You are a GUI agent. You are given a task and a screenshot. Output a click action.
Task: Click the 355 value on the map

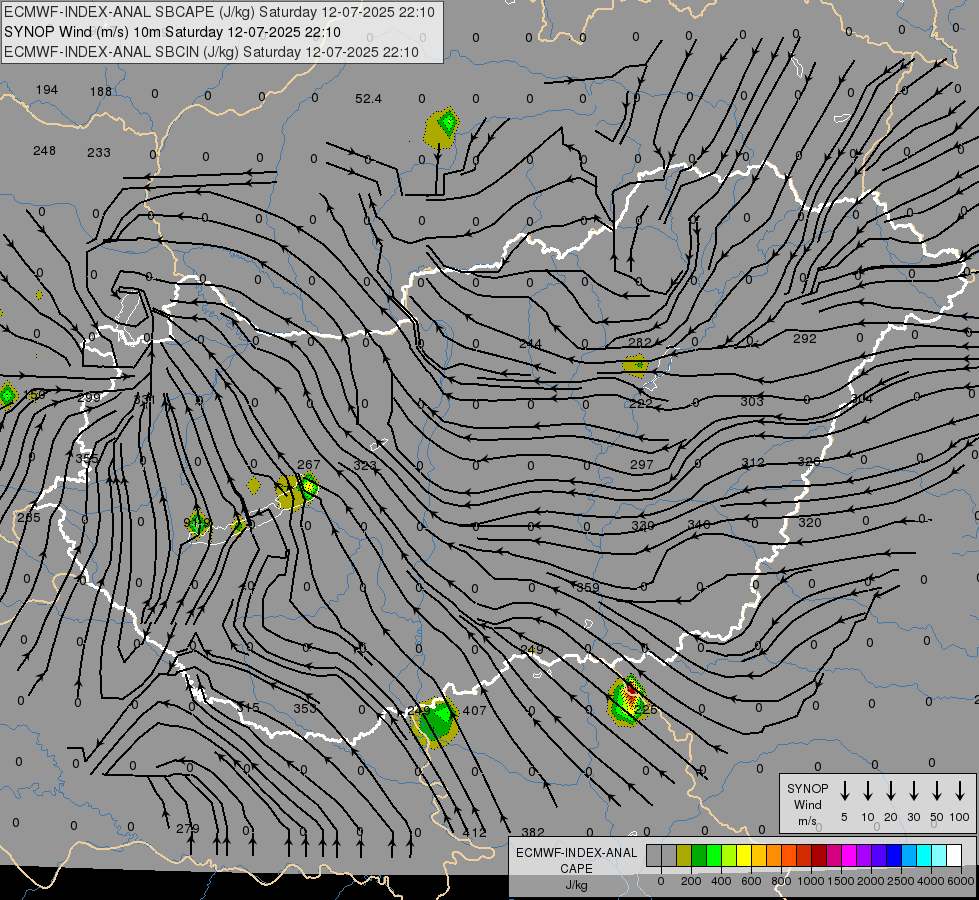[x=87, y=458]
